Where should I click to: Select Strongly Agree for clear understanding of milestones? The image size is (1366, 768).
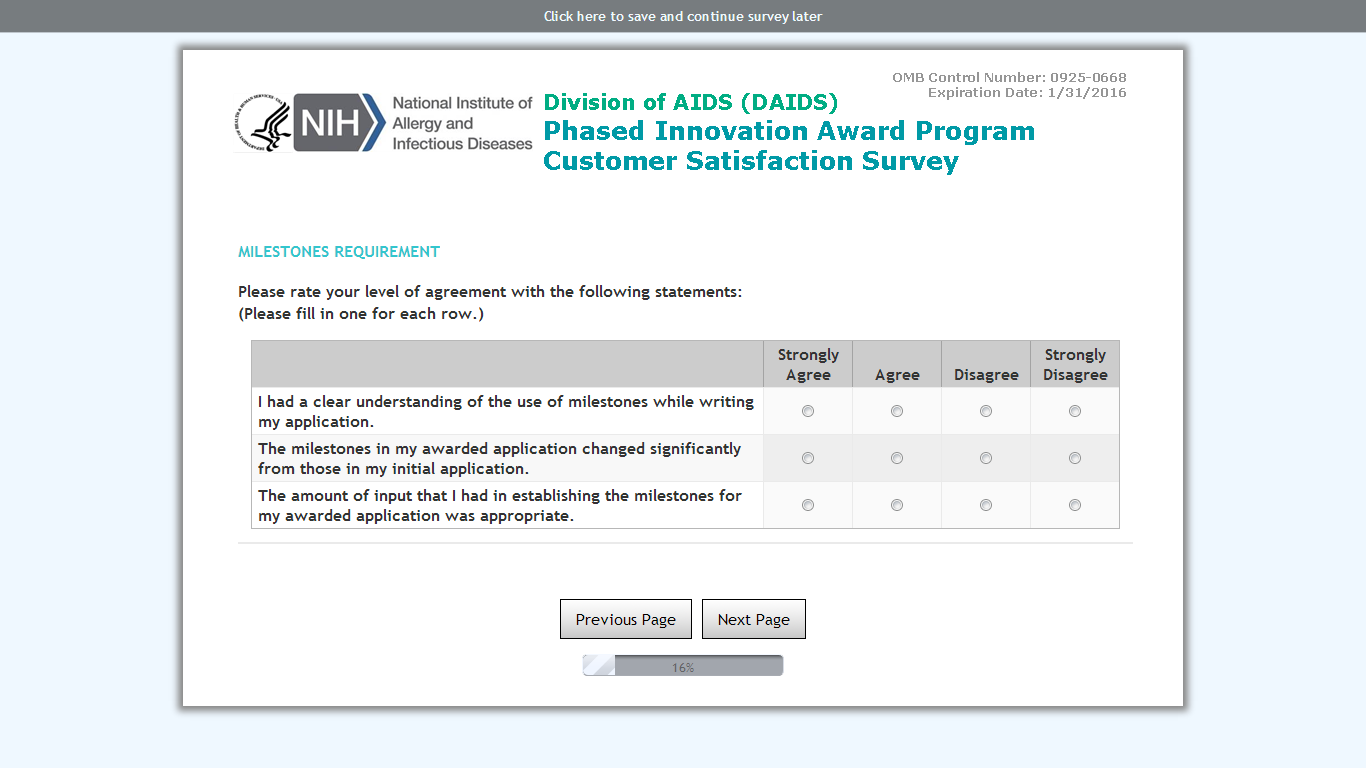point(808,411)
